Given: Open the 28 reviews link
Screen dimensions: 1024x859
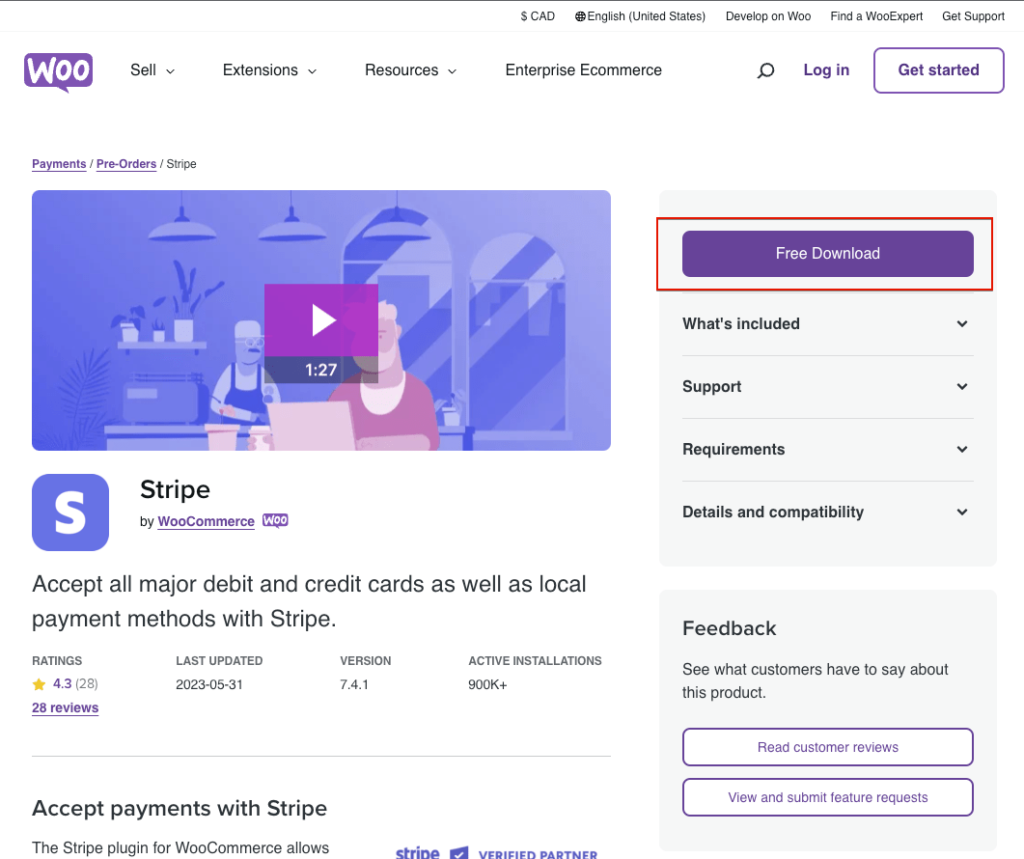Looking at the screenshot, I should pyautogui.click(x=65, y=708).
